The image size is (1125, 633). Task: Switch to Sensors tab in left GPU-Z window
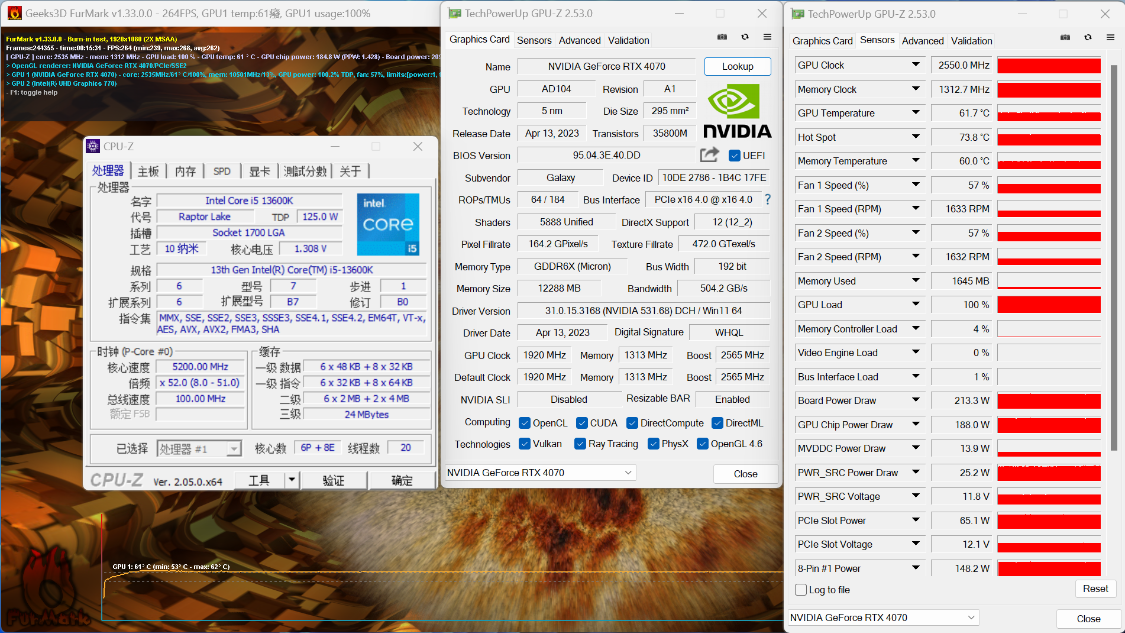click(535, 40)
